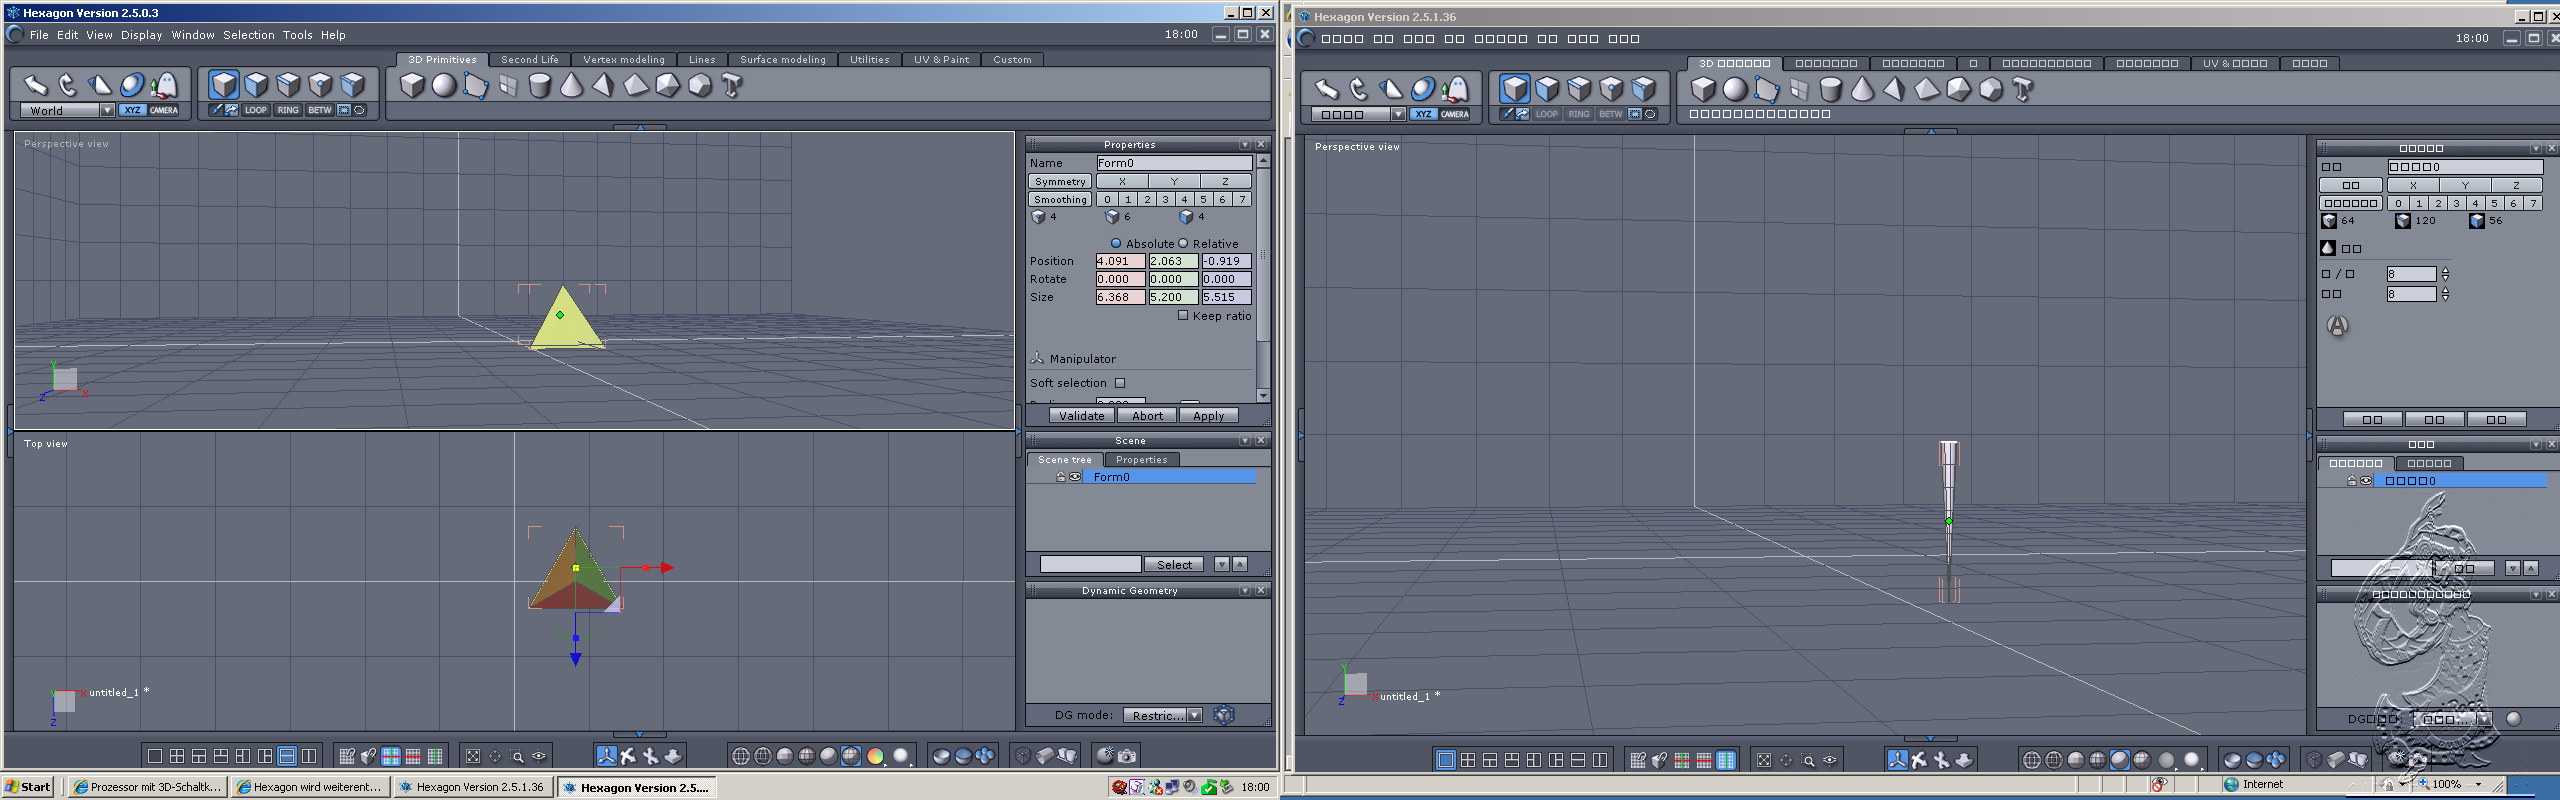Image resolution: width=2560 pixels, height=800 pixels.
Task: Click the Abort button
Action: pos(1147,415)
